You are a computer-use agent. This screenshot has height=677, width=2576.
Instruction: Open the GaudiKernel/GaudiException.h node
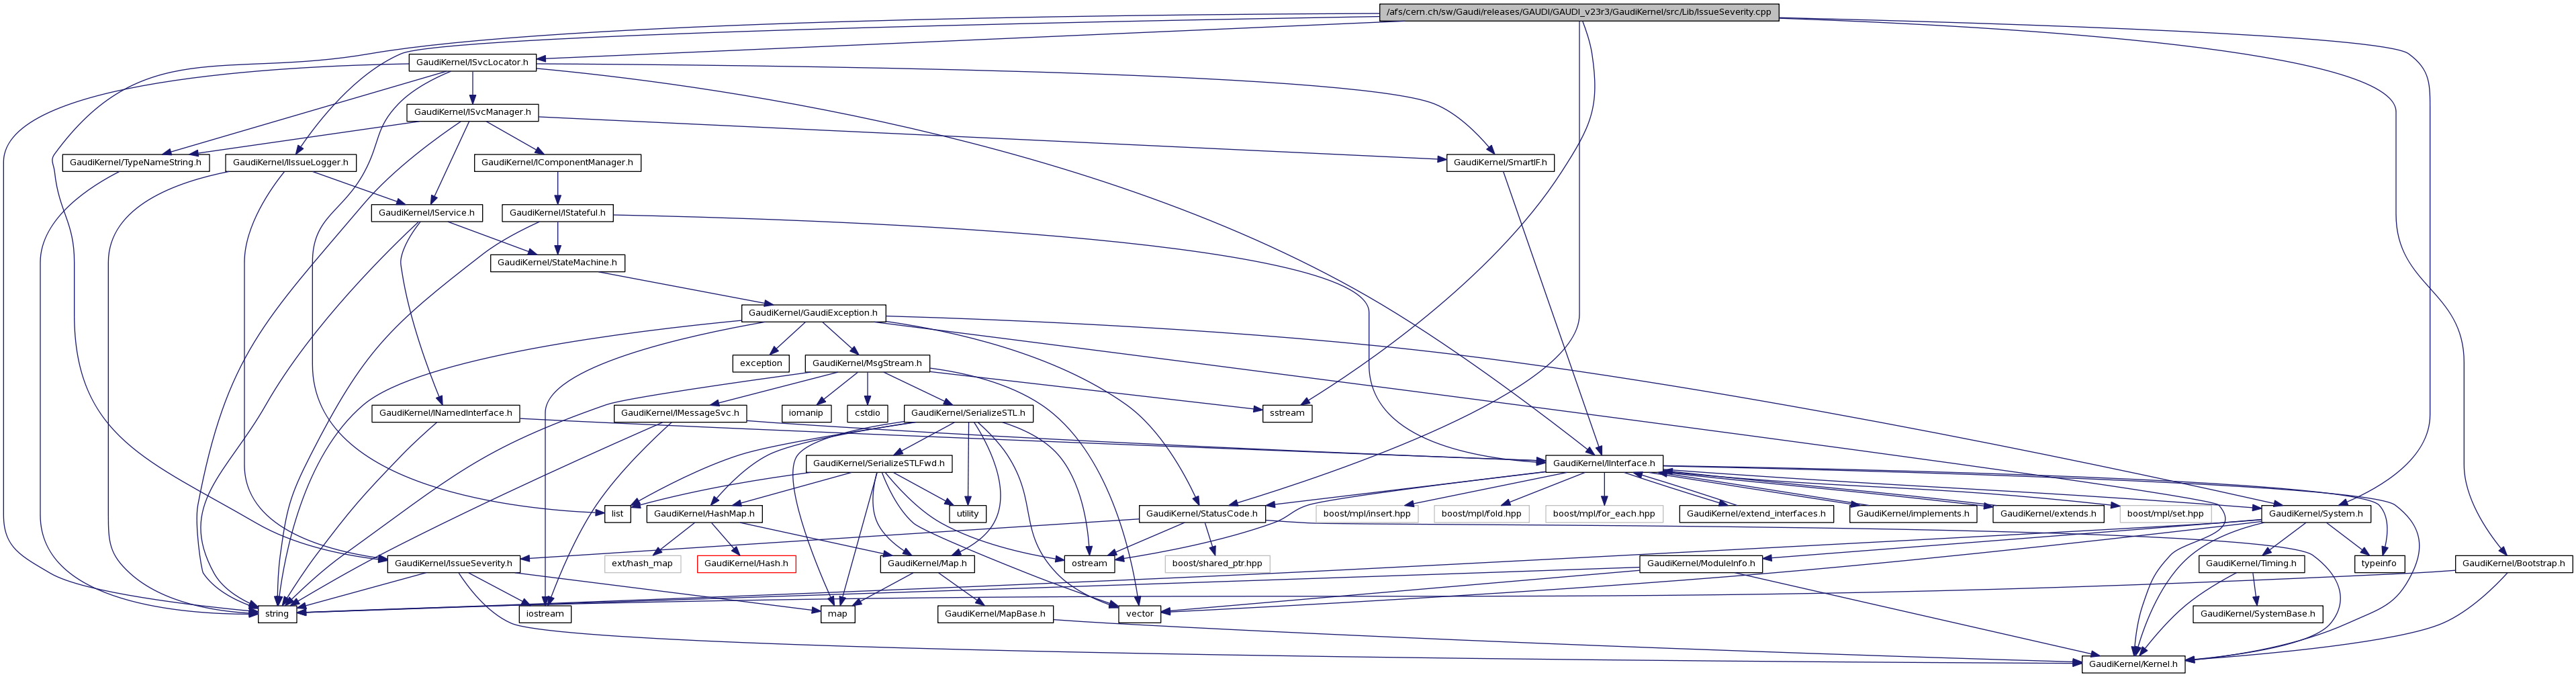click(x=812, y=313)
